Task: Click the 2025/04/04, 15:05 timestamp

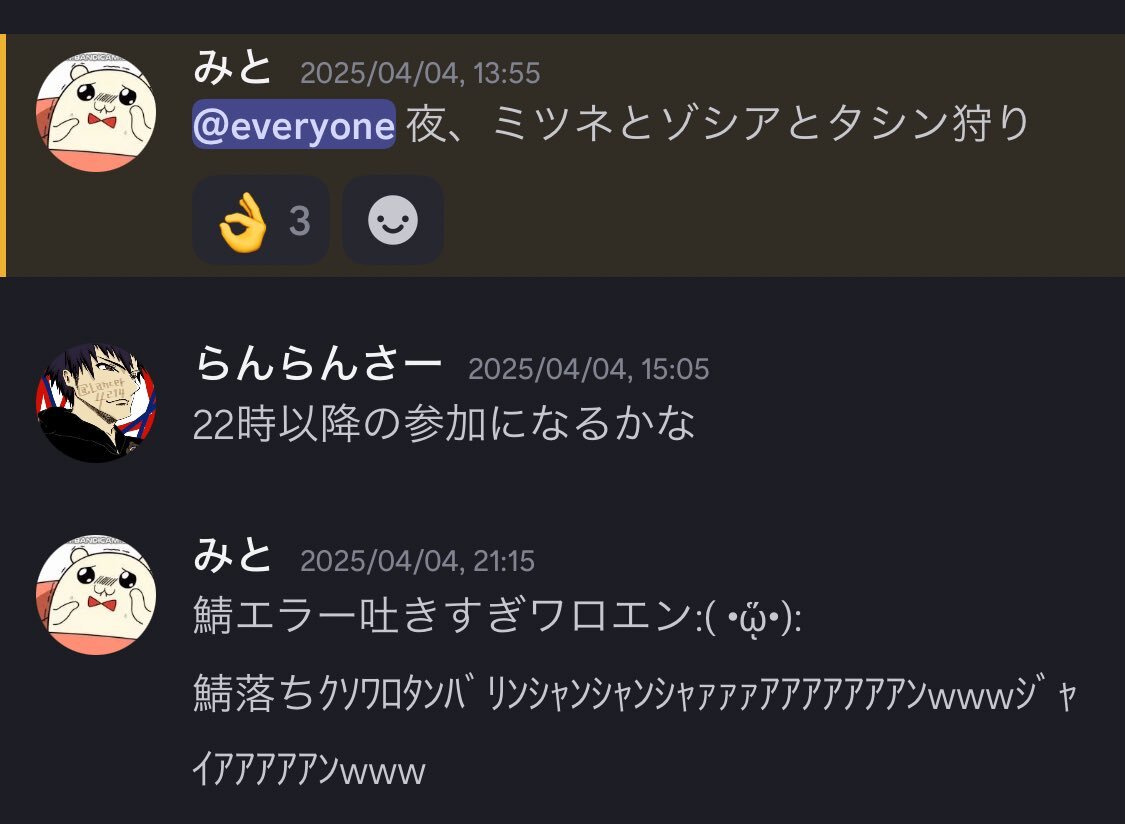Action: click(x=588, y=369)
